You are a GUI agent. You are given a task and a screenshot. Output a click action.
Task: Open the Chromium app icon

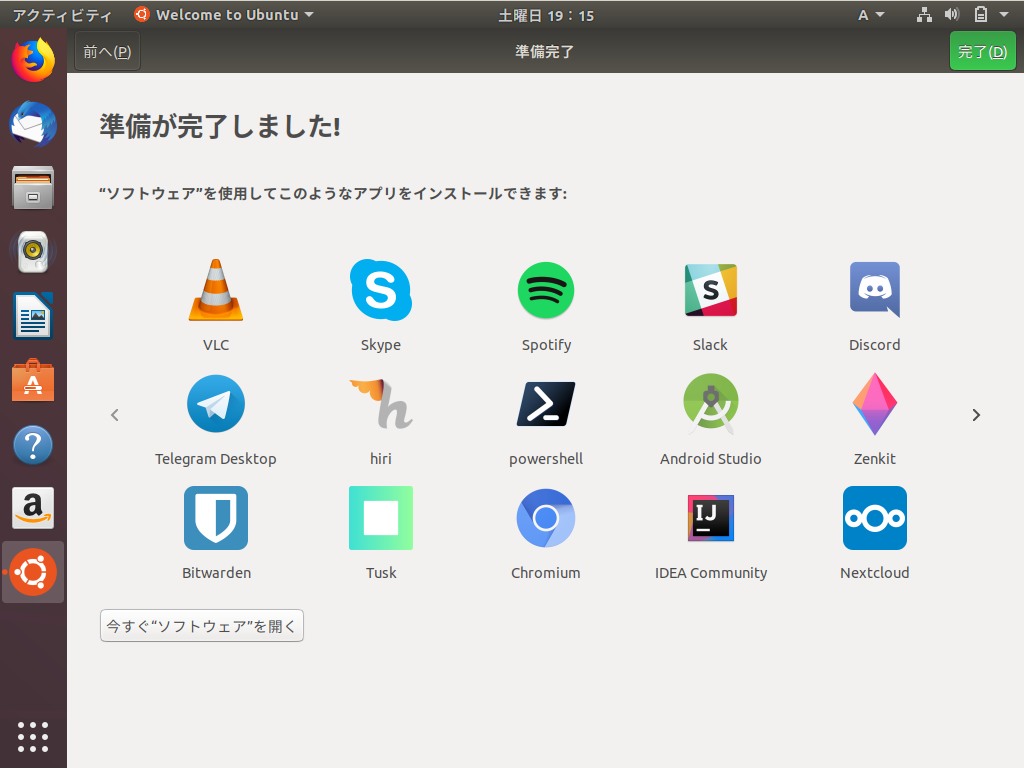pos(546,518)
